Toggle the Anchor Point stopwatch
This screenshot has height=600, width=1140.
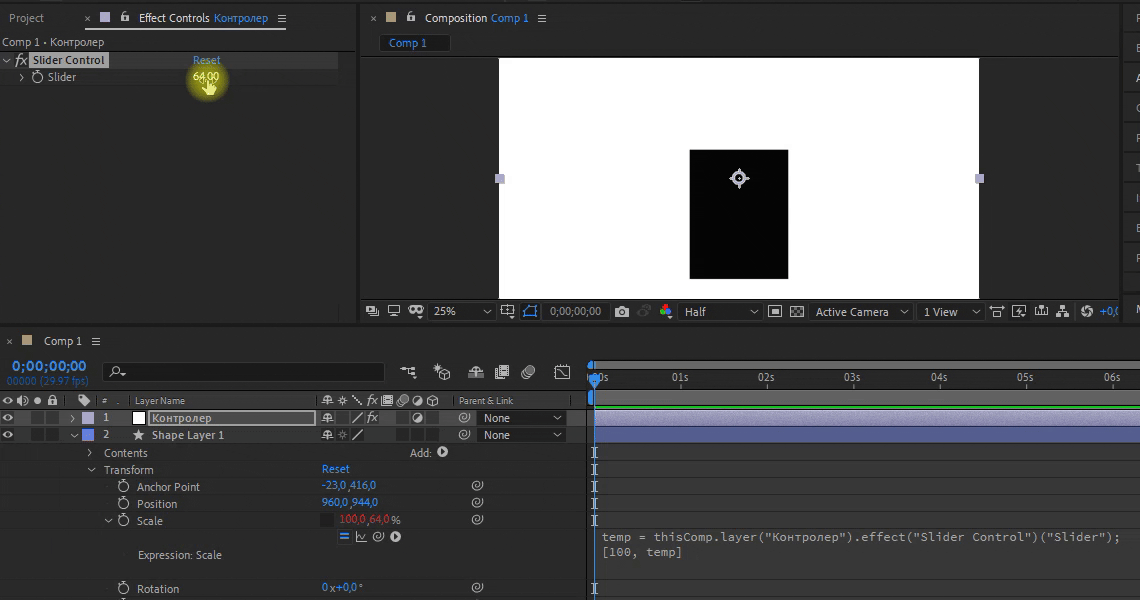(124, 486)
